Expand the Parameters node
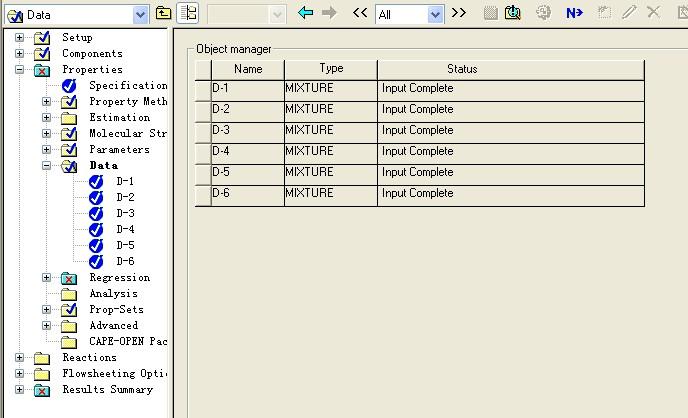The width and height of the screenshot is (688, 418). 47,150
